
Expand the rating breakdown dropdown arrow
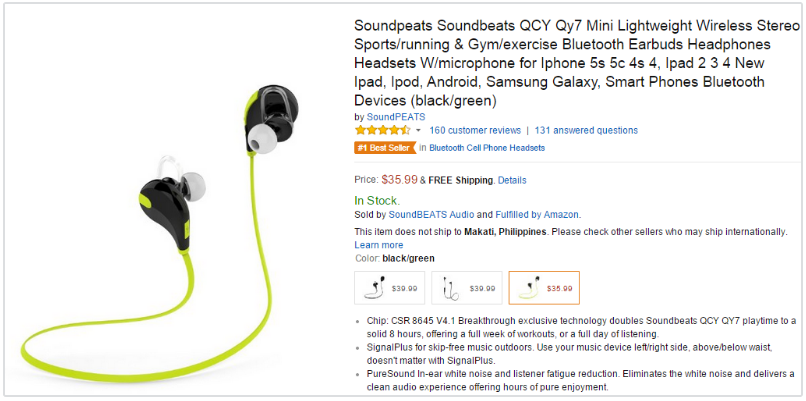(418, 131)
